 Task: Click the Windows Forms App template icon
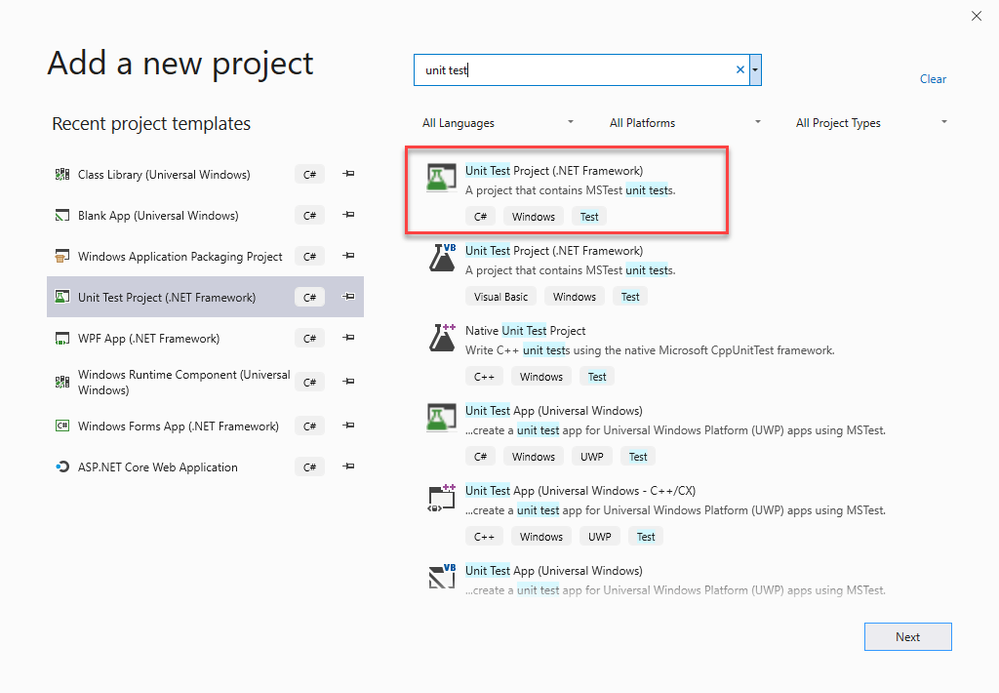(62, 426)
